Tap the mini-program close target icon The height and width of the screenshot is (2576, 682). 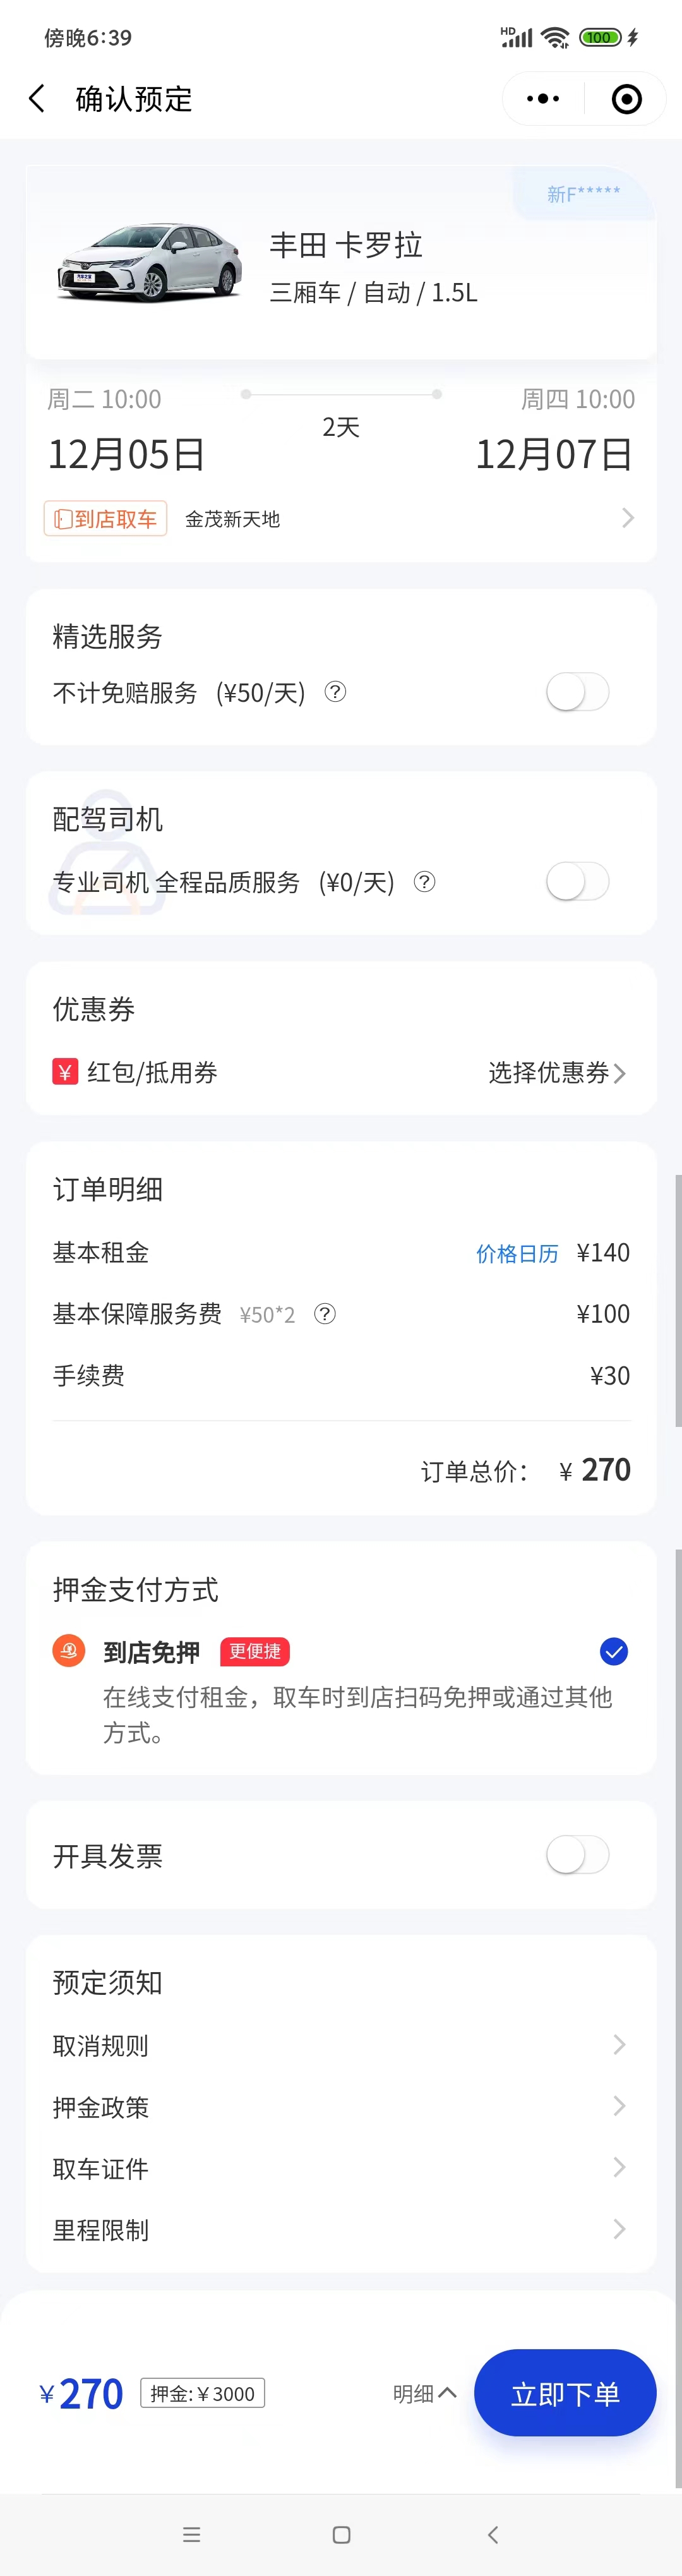click(x=626, y=99)
